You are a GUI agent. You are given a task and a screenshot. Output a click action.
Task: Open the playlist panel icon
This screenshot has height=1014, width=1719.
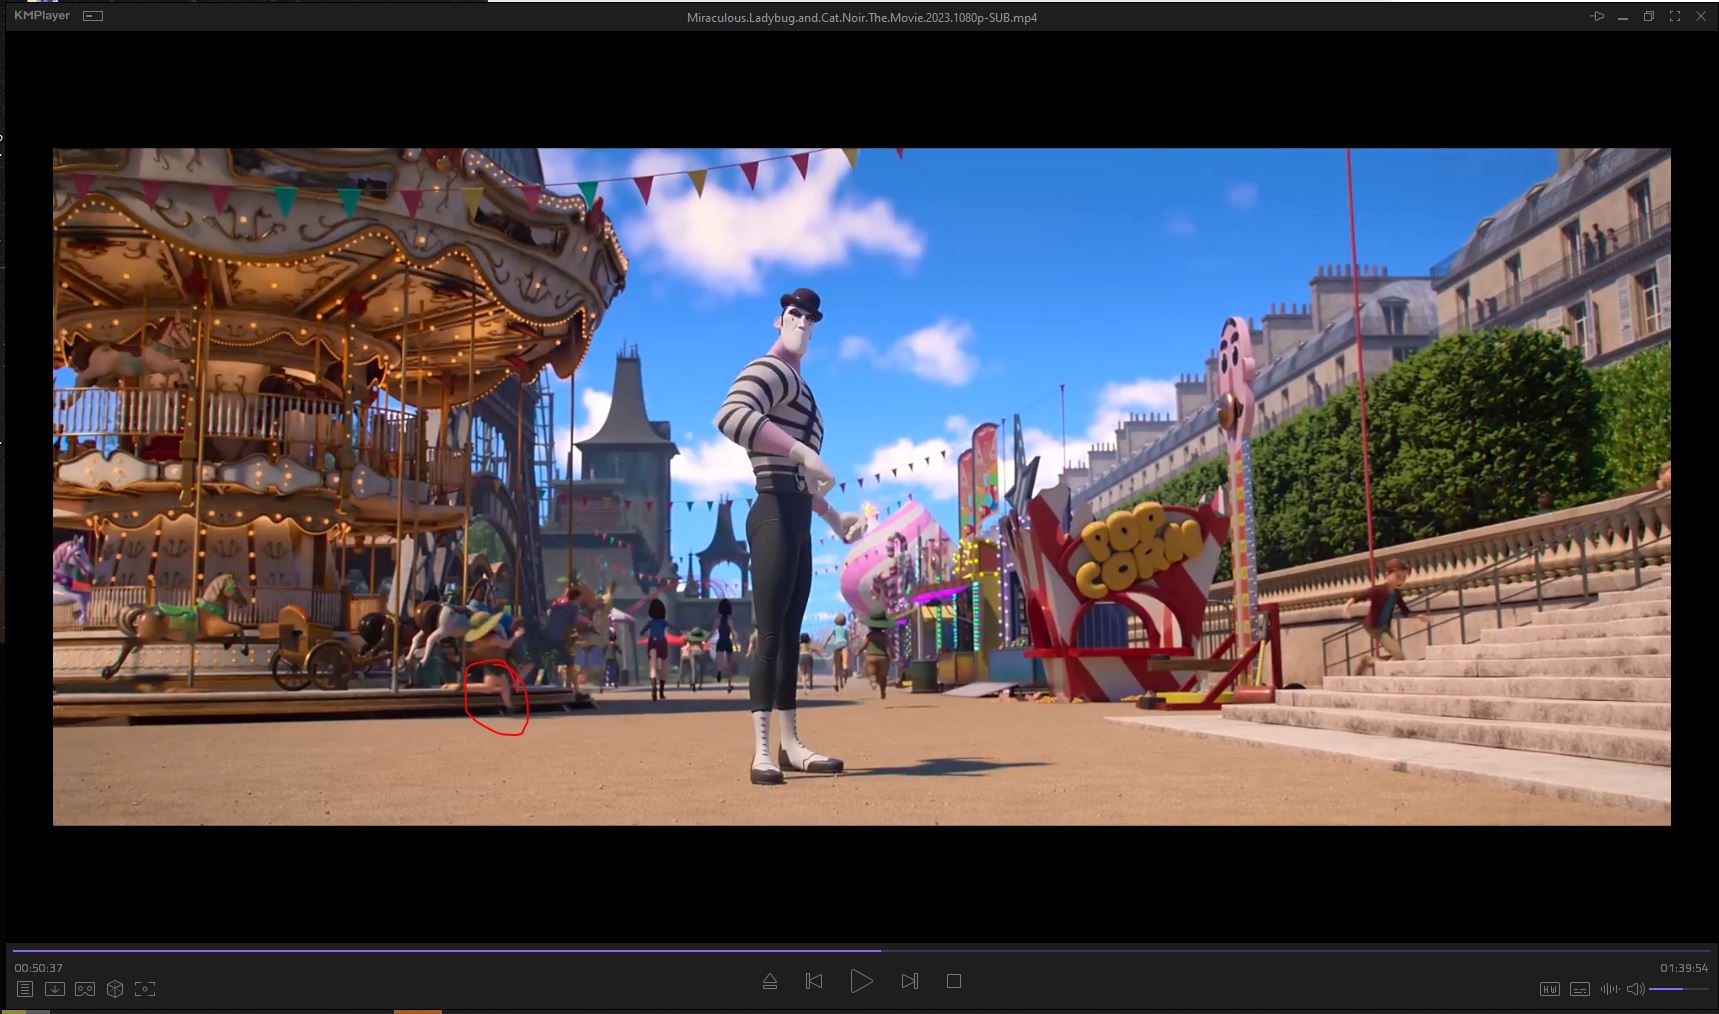tap(25, 989)
